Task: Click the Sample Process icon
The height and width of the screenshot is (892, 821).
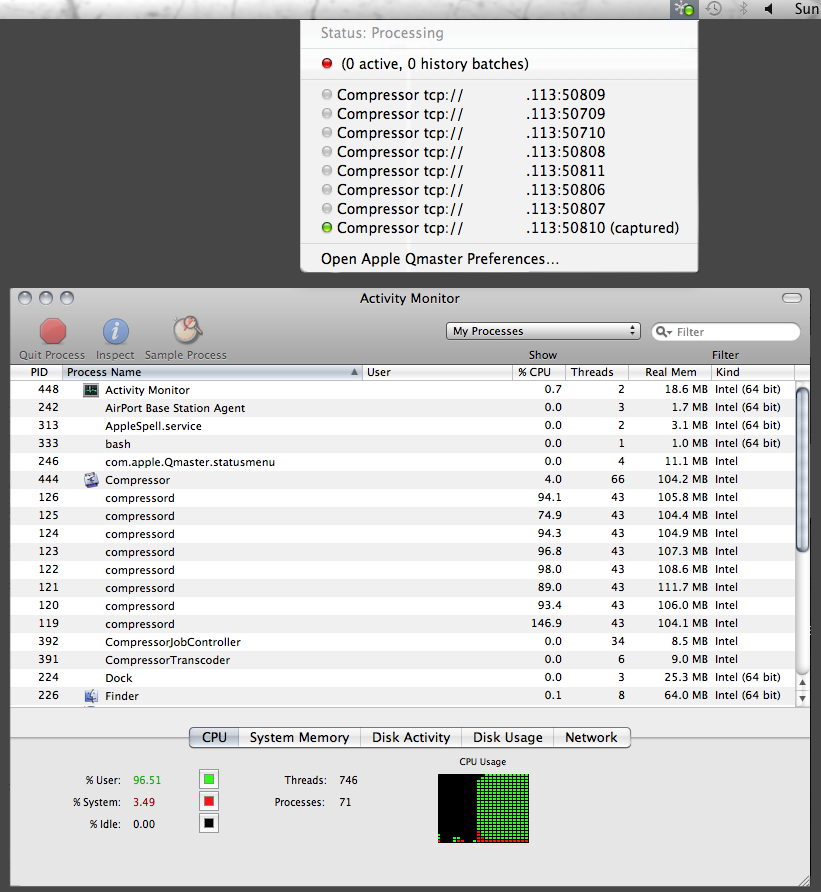Action: pos(187,330)
